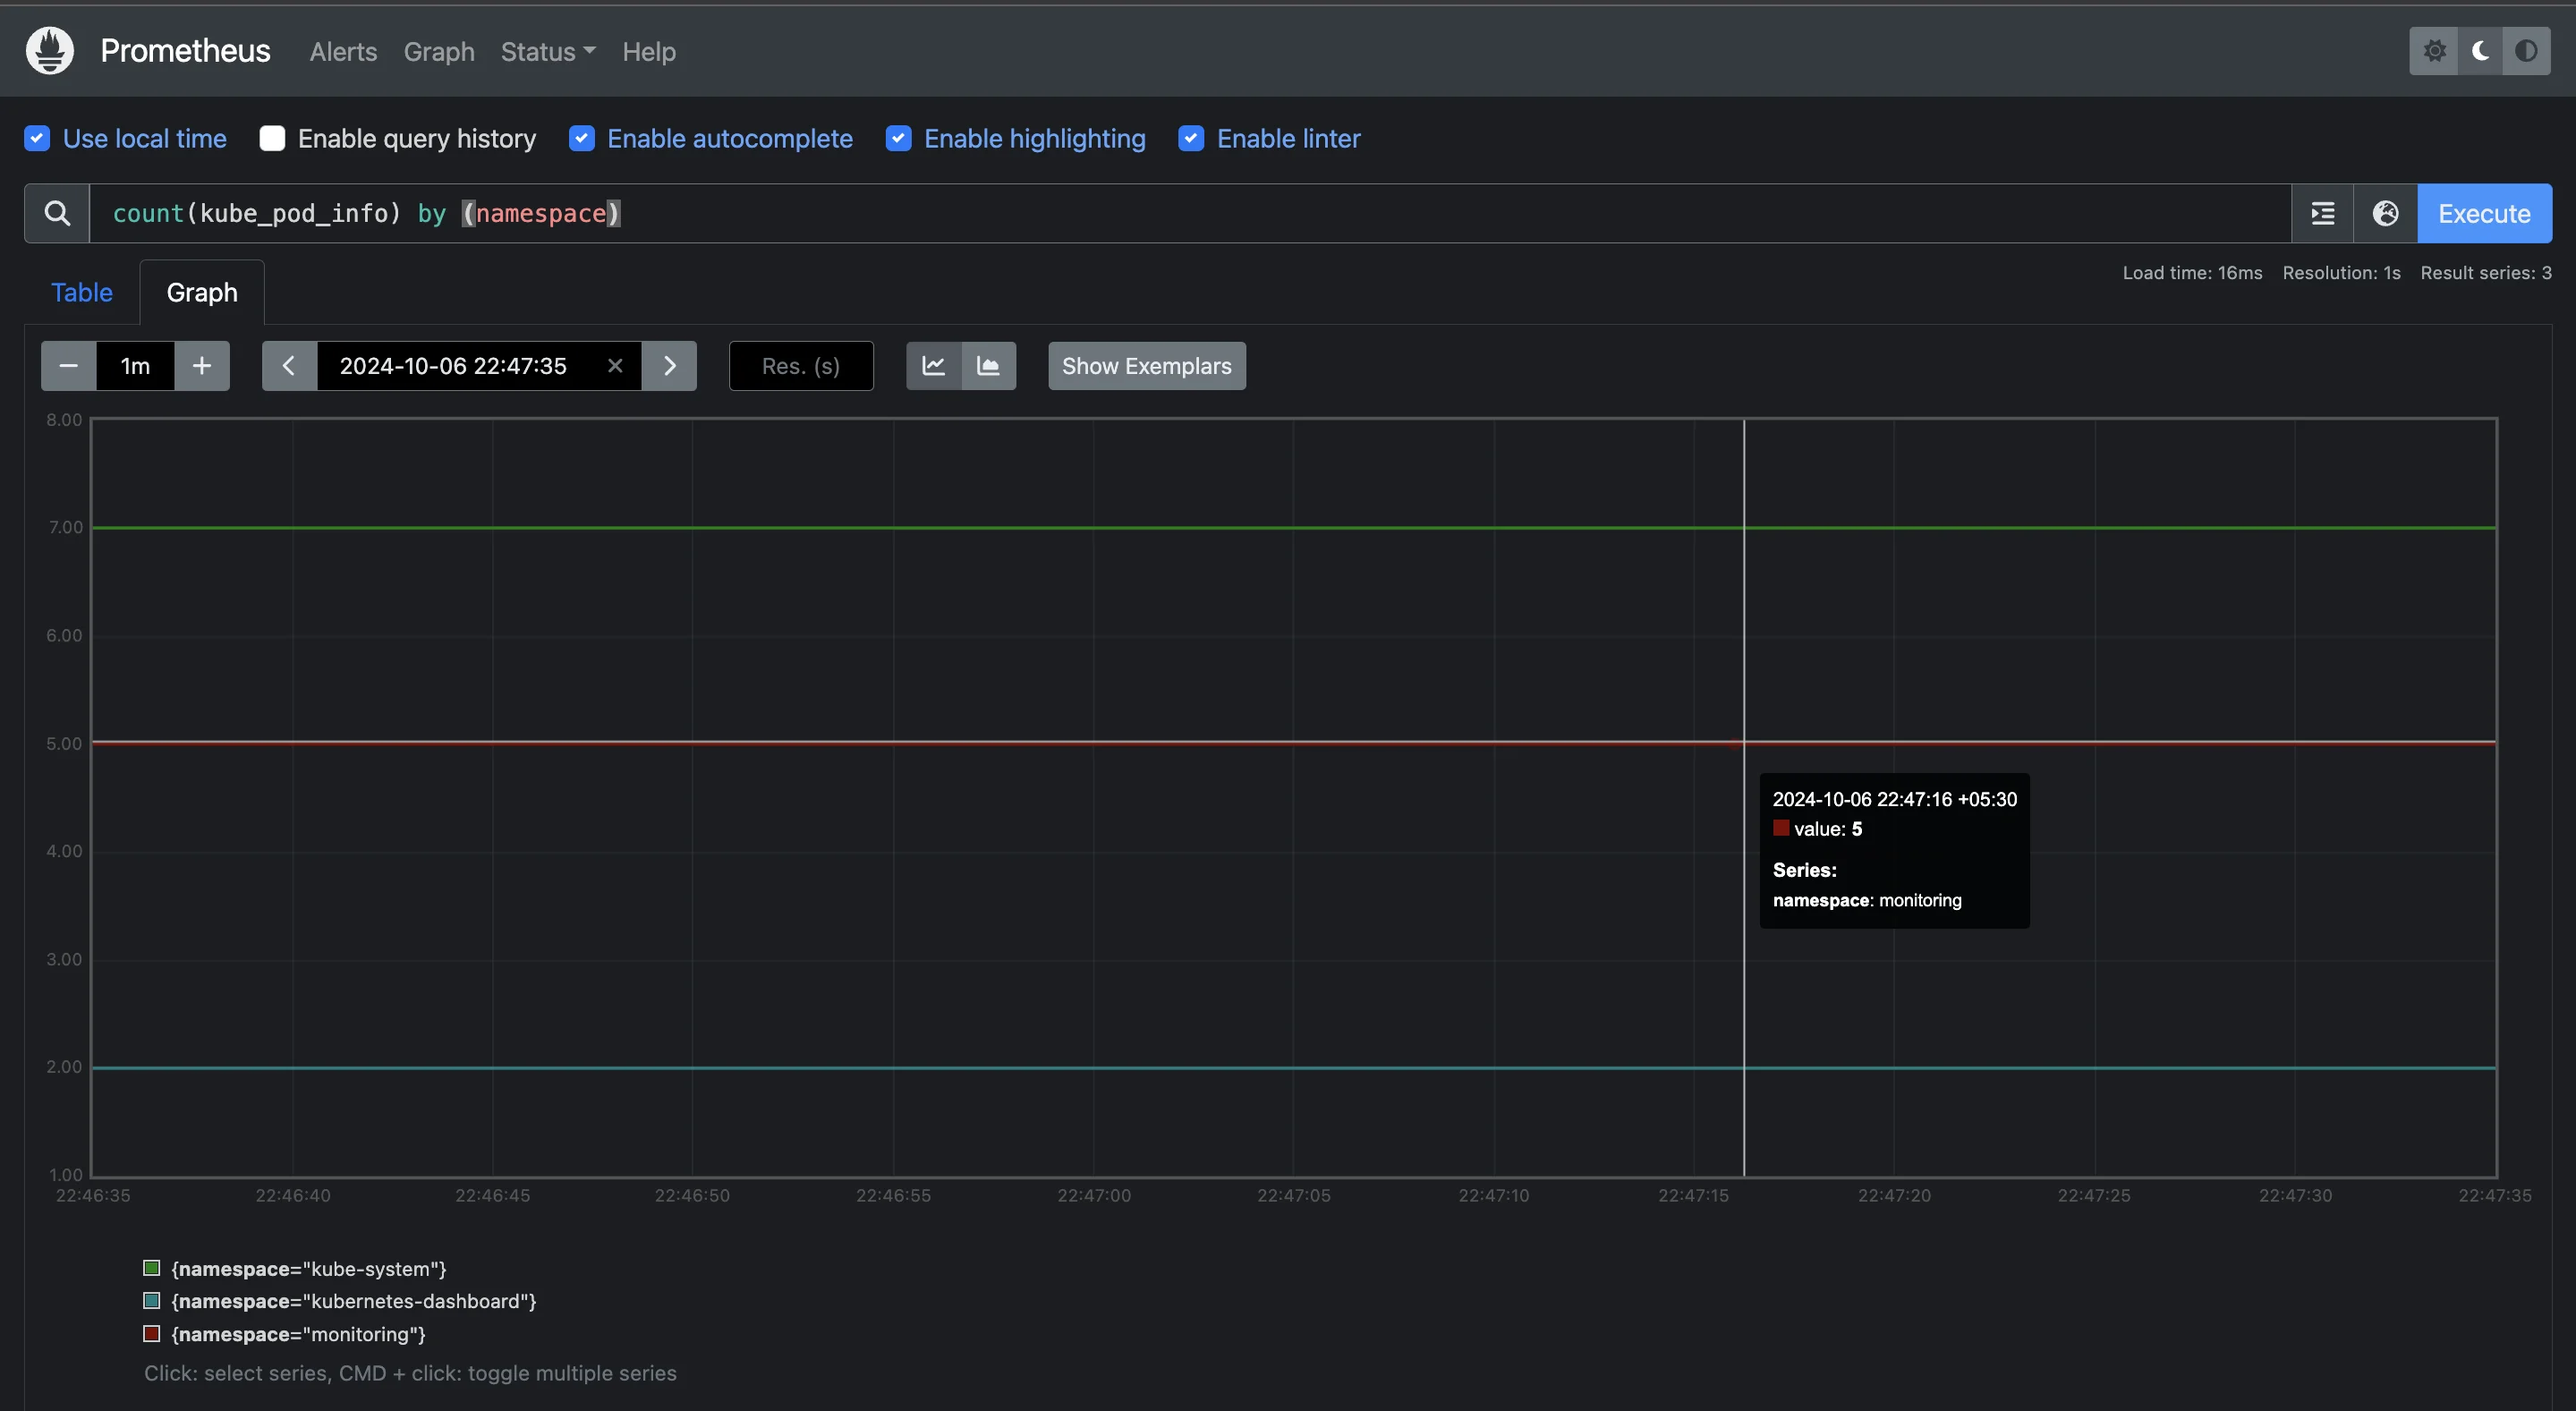Decrease the range with minus button
The width and height of the screenshot is (2576, 1411).
68,366
